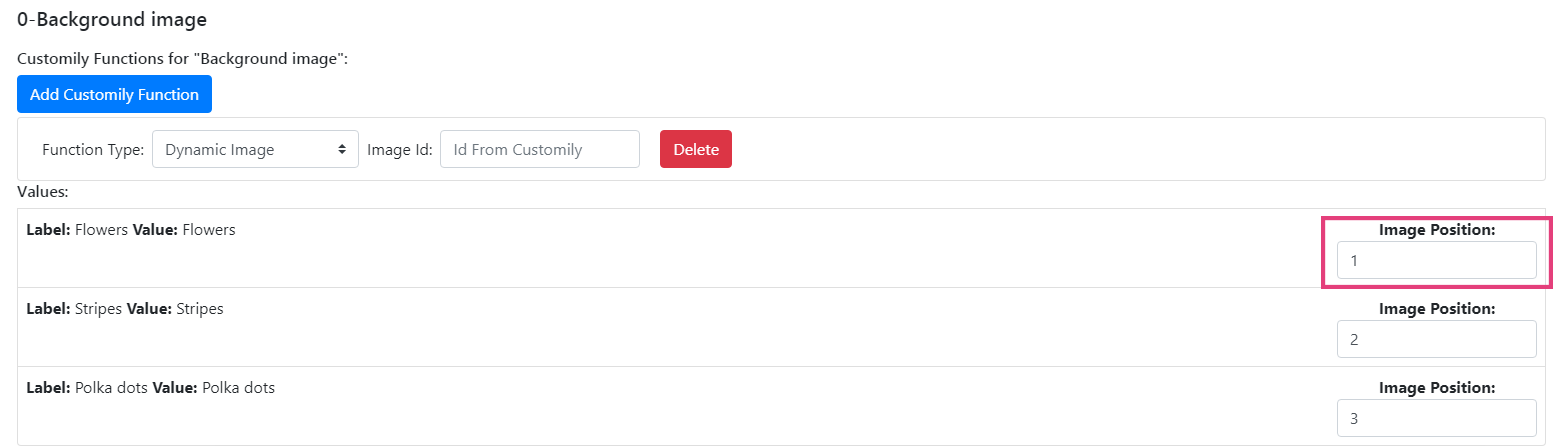Image resolution: width=1565 pixels, height=446 pixels.
Task: Click the "Image Id:" label
Action: click(x=399, y=150)
